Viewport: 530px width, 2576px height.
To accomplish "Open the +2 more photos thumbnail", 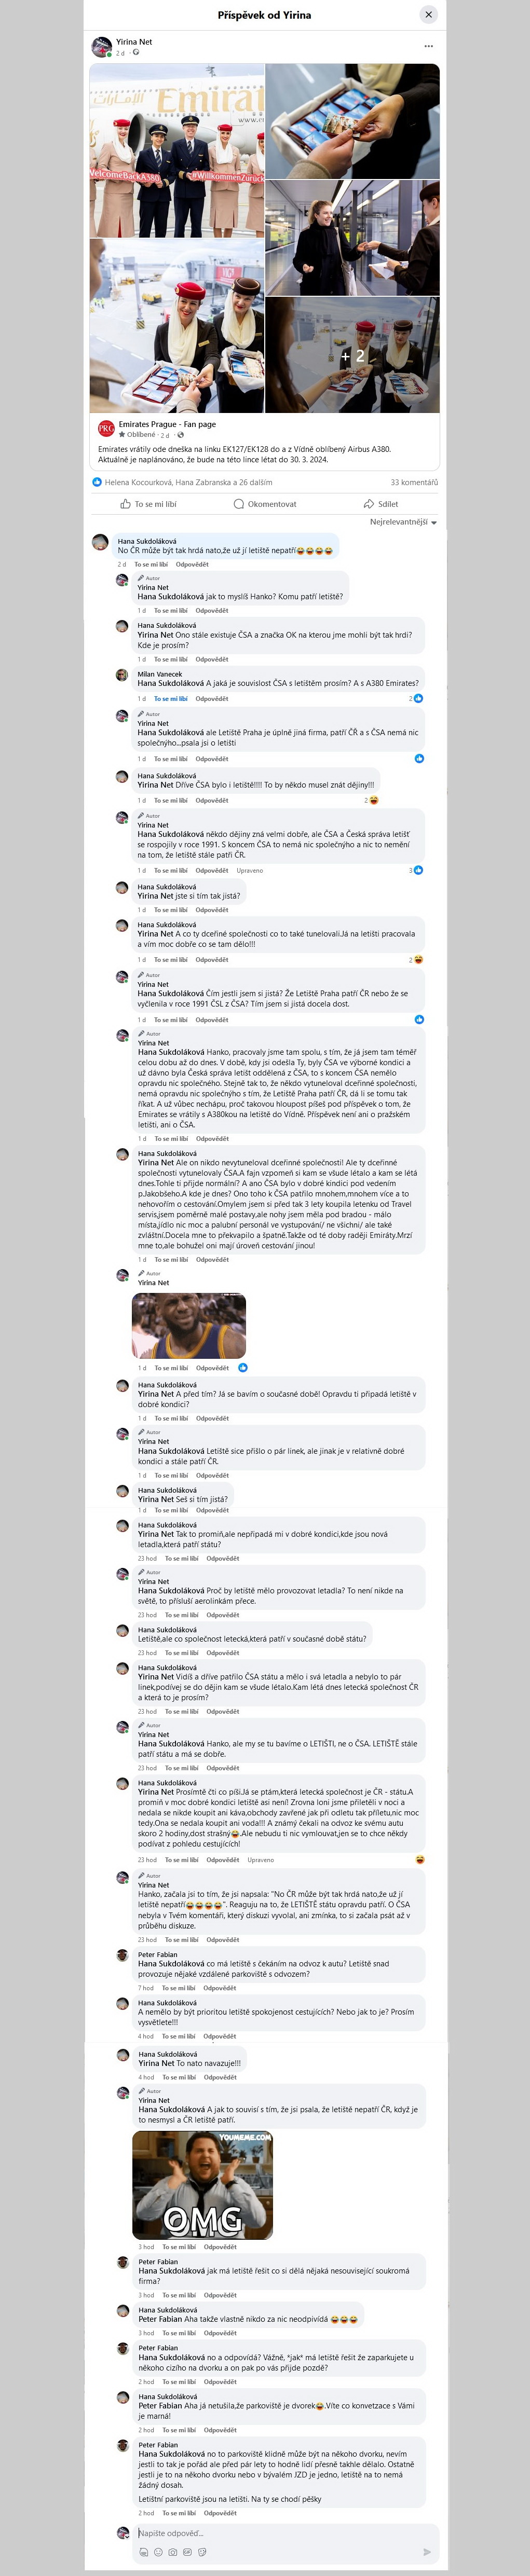I will pos(352,355).
